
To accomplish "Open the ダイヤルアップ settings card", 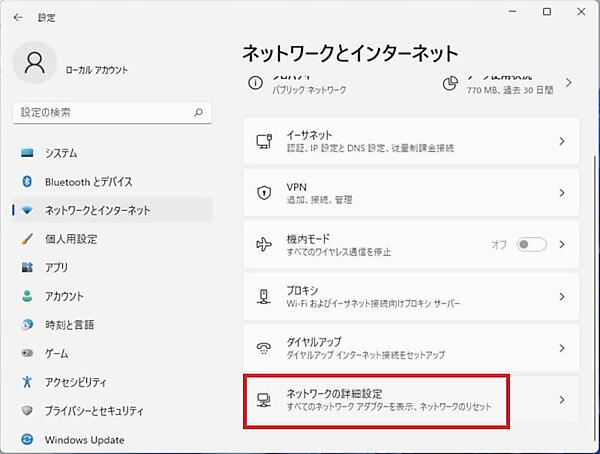I will coord(411,348).
